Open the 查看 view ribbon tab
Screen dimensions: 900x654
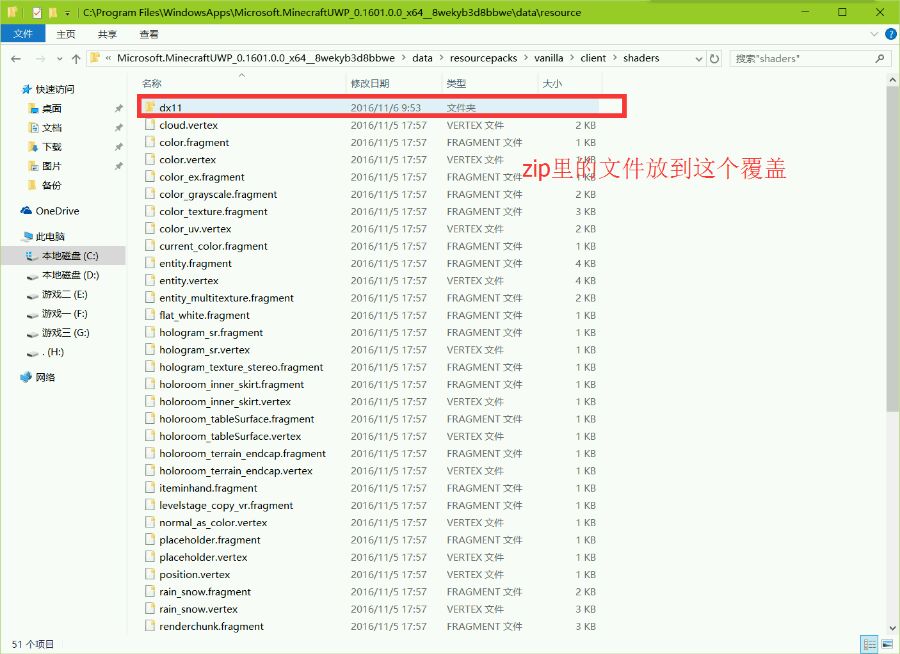[x=149, y=34]
